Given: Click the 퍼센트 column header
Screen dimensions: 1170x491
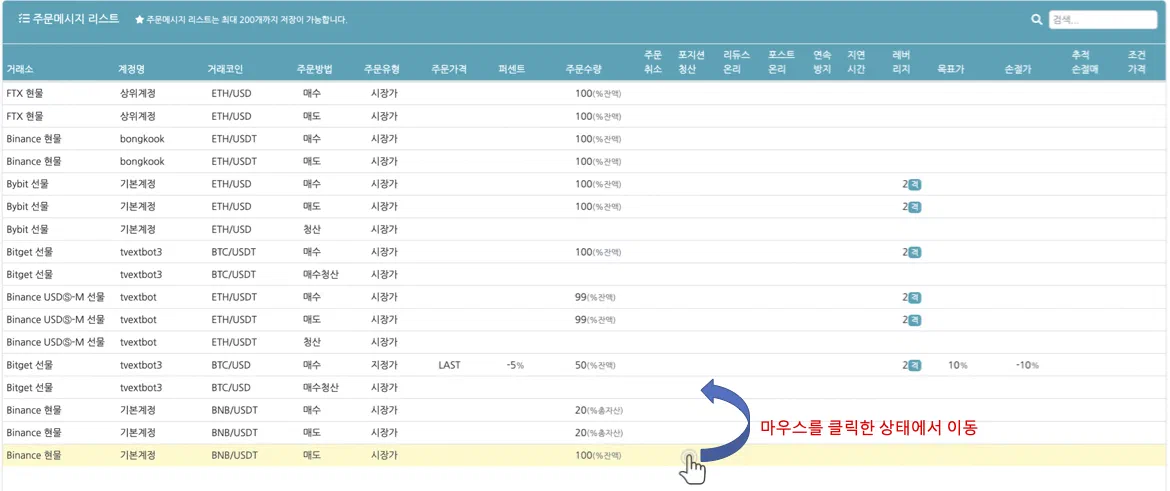Looking at the screenshot, I should click(x=512, y=69).
